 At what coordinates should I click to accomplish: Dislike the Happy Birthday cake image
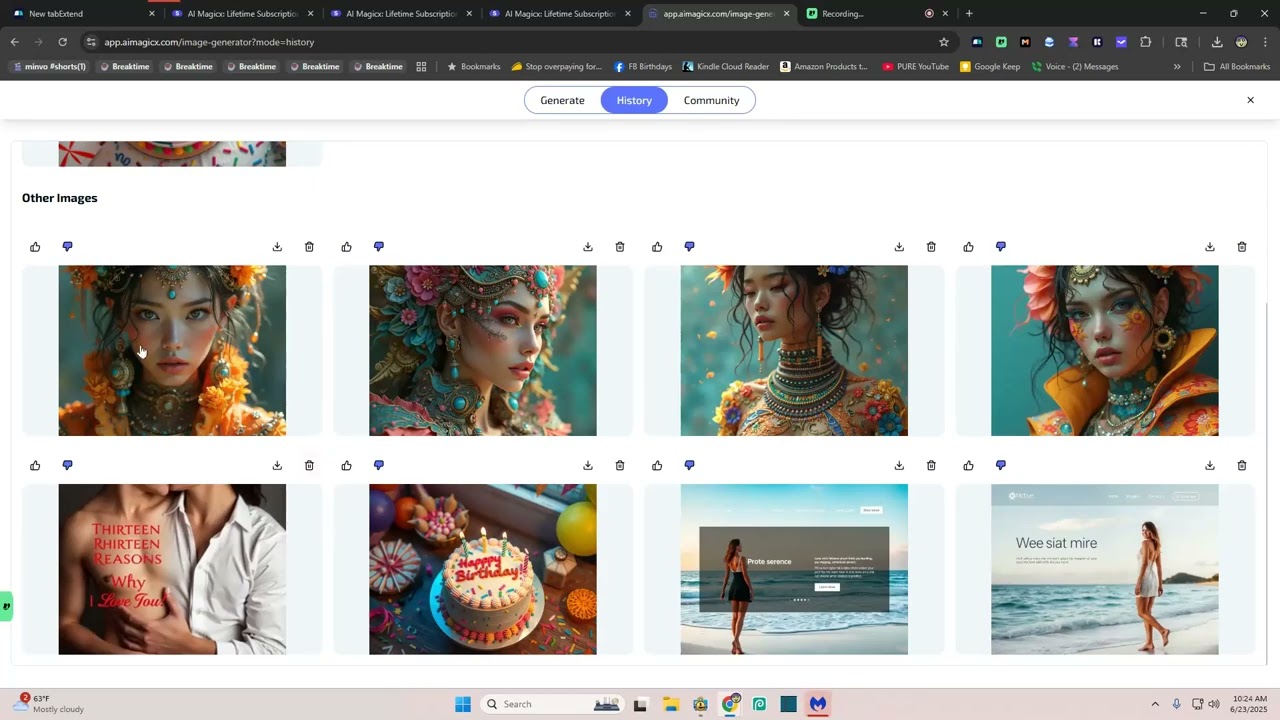pos(379,466)
